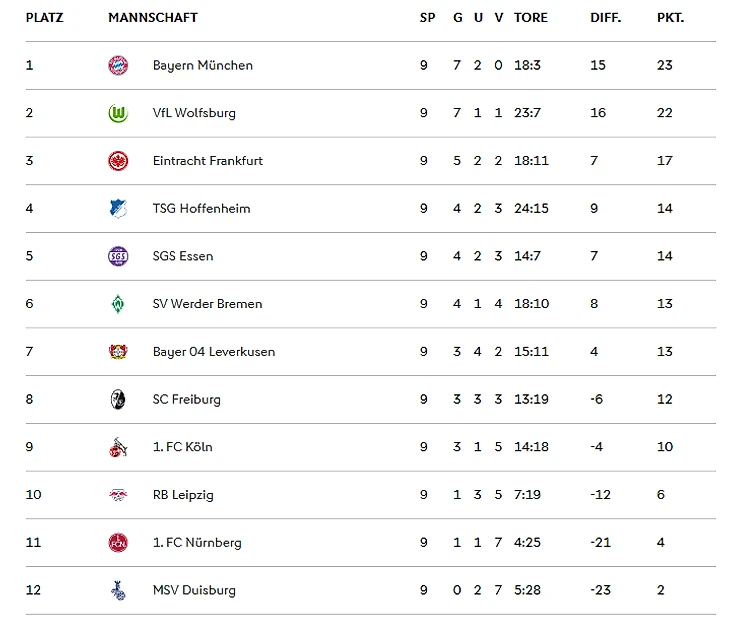Open the VfL Wolfsburg team name
Viewport: 730px width, 626px height.
pos(194,113)
